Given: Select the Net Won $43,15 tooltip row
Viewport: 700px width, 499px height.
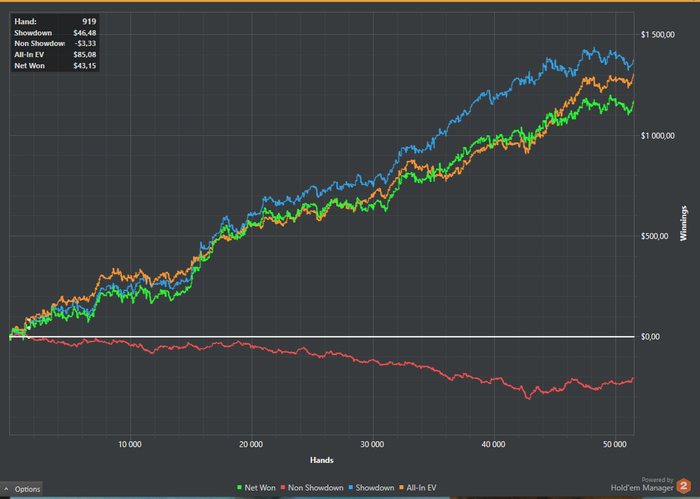Looking at the screenshot, I should click(x=55, y=66).
